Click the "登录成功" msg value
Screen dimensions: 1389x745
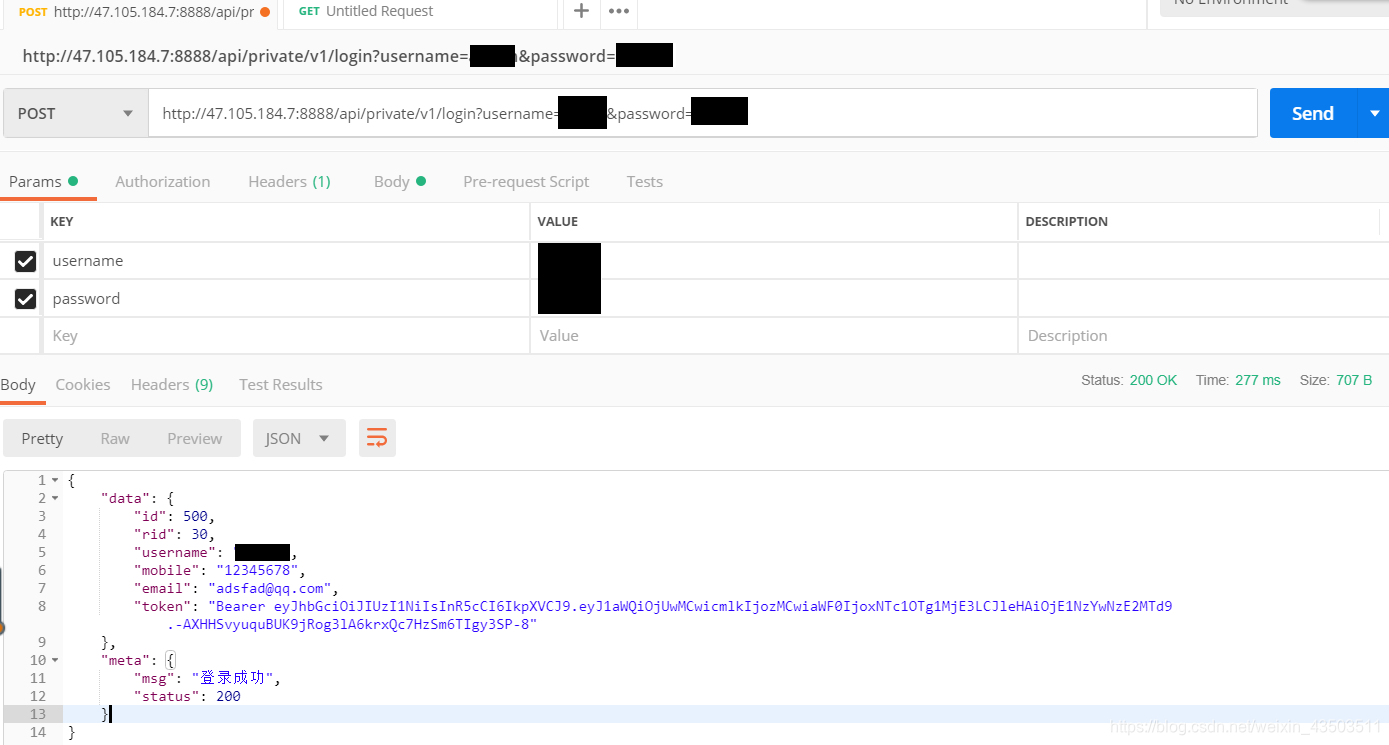[232, 678]
